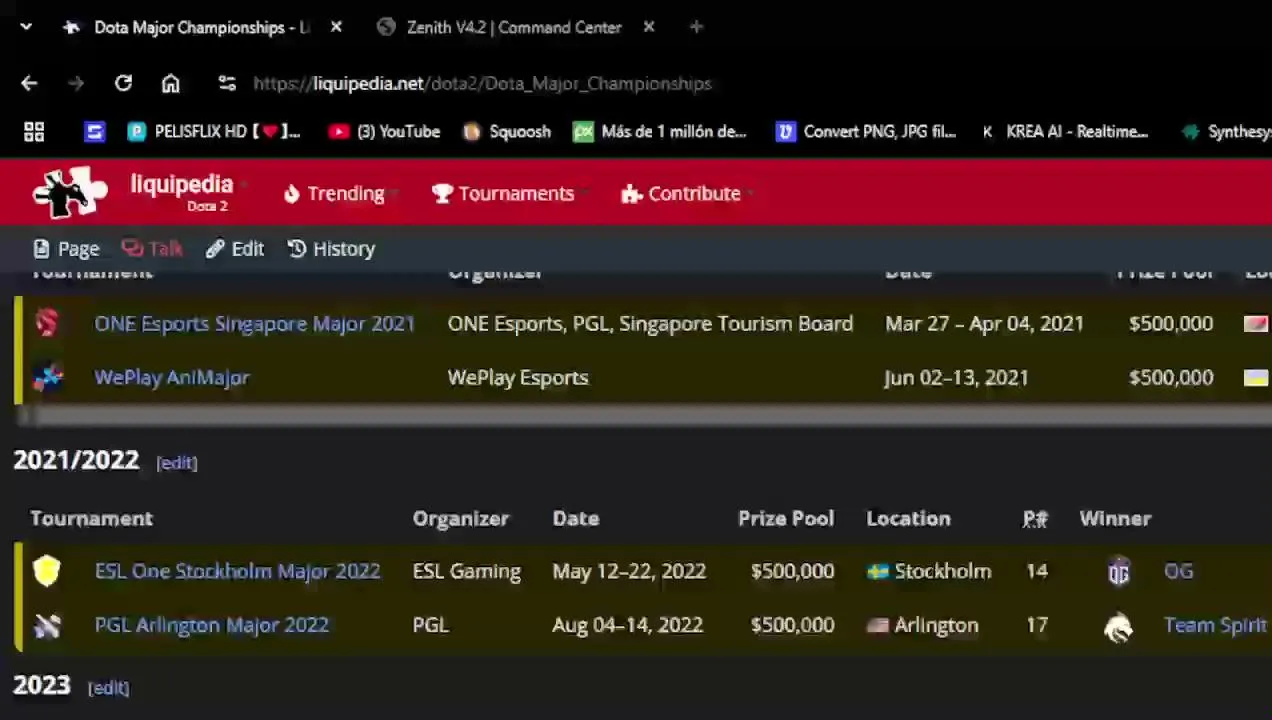
Task: Click the horizontal table scrollbar
Action: click(x=644, y=416)
